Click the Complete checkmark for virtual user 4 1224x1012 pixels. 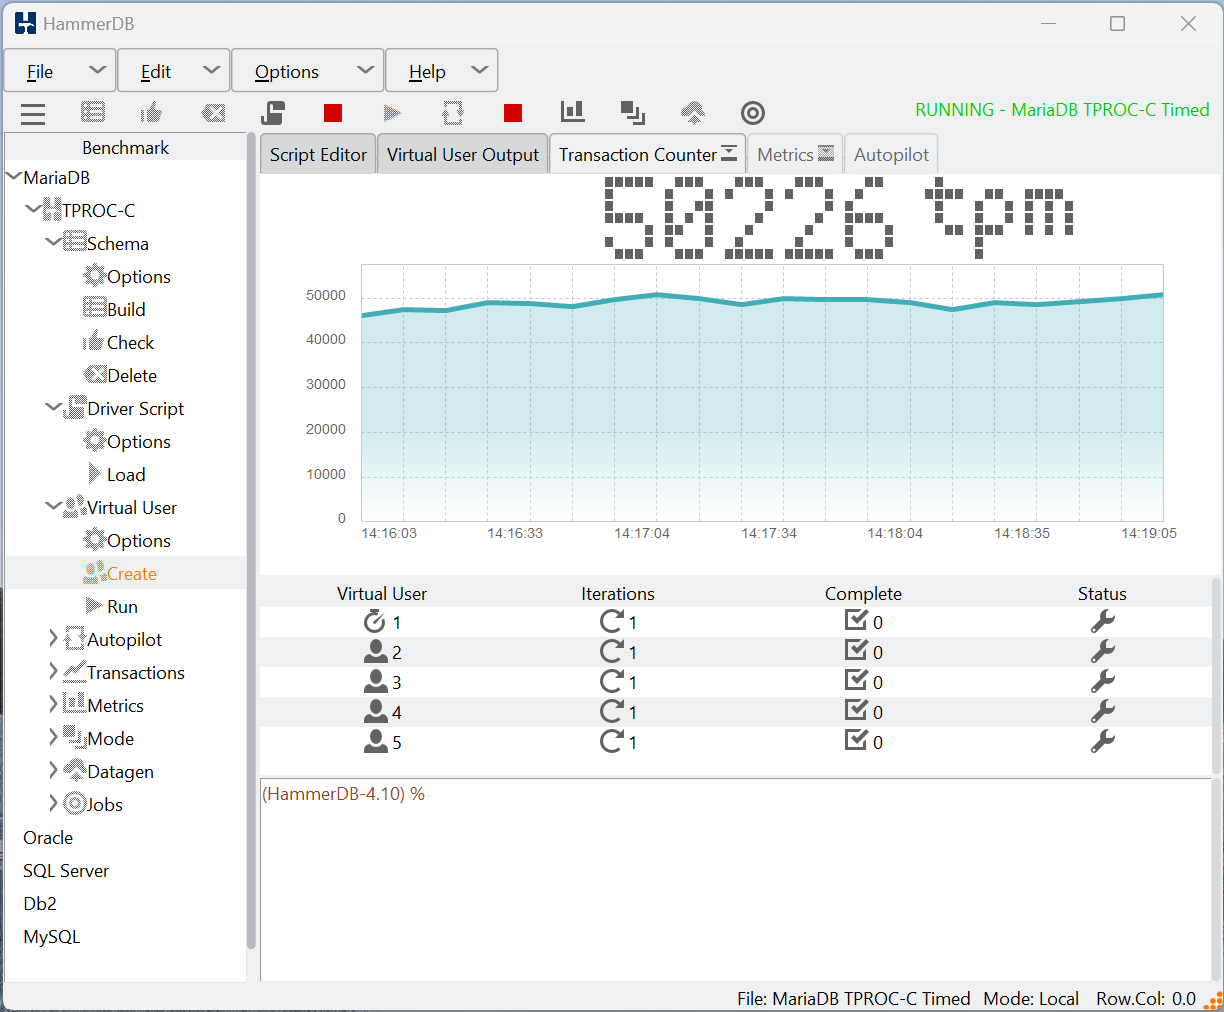click(856, 711)
